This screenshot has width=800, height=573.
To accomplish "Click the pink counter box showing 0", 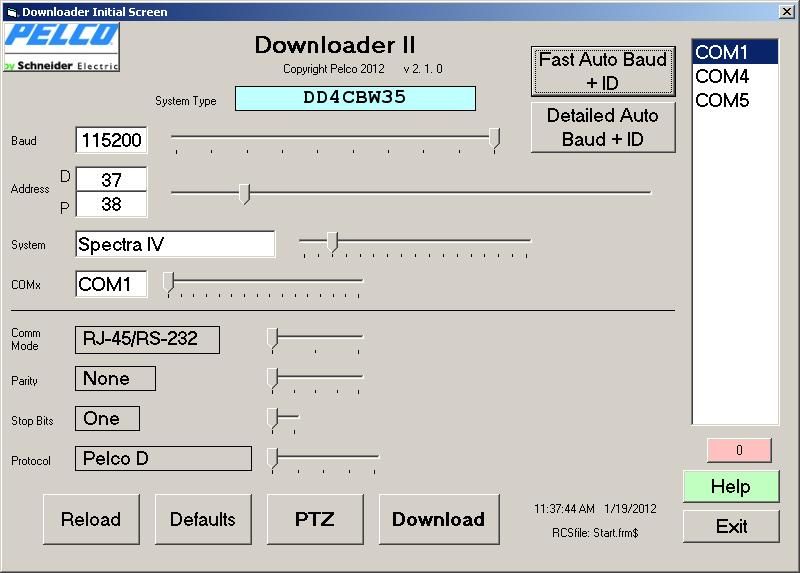I will coord(739,450).
